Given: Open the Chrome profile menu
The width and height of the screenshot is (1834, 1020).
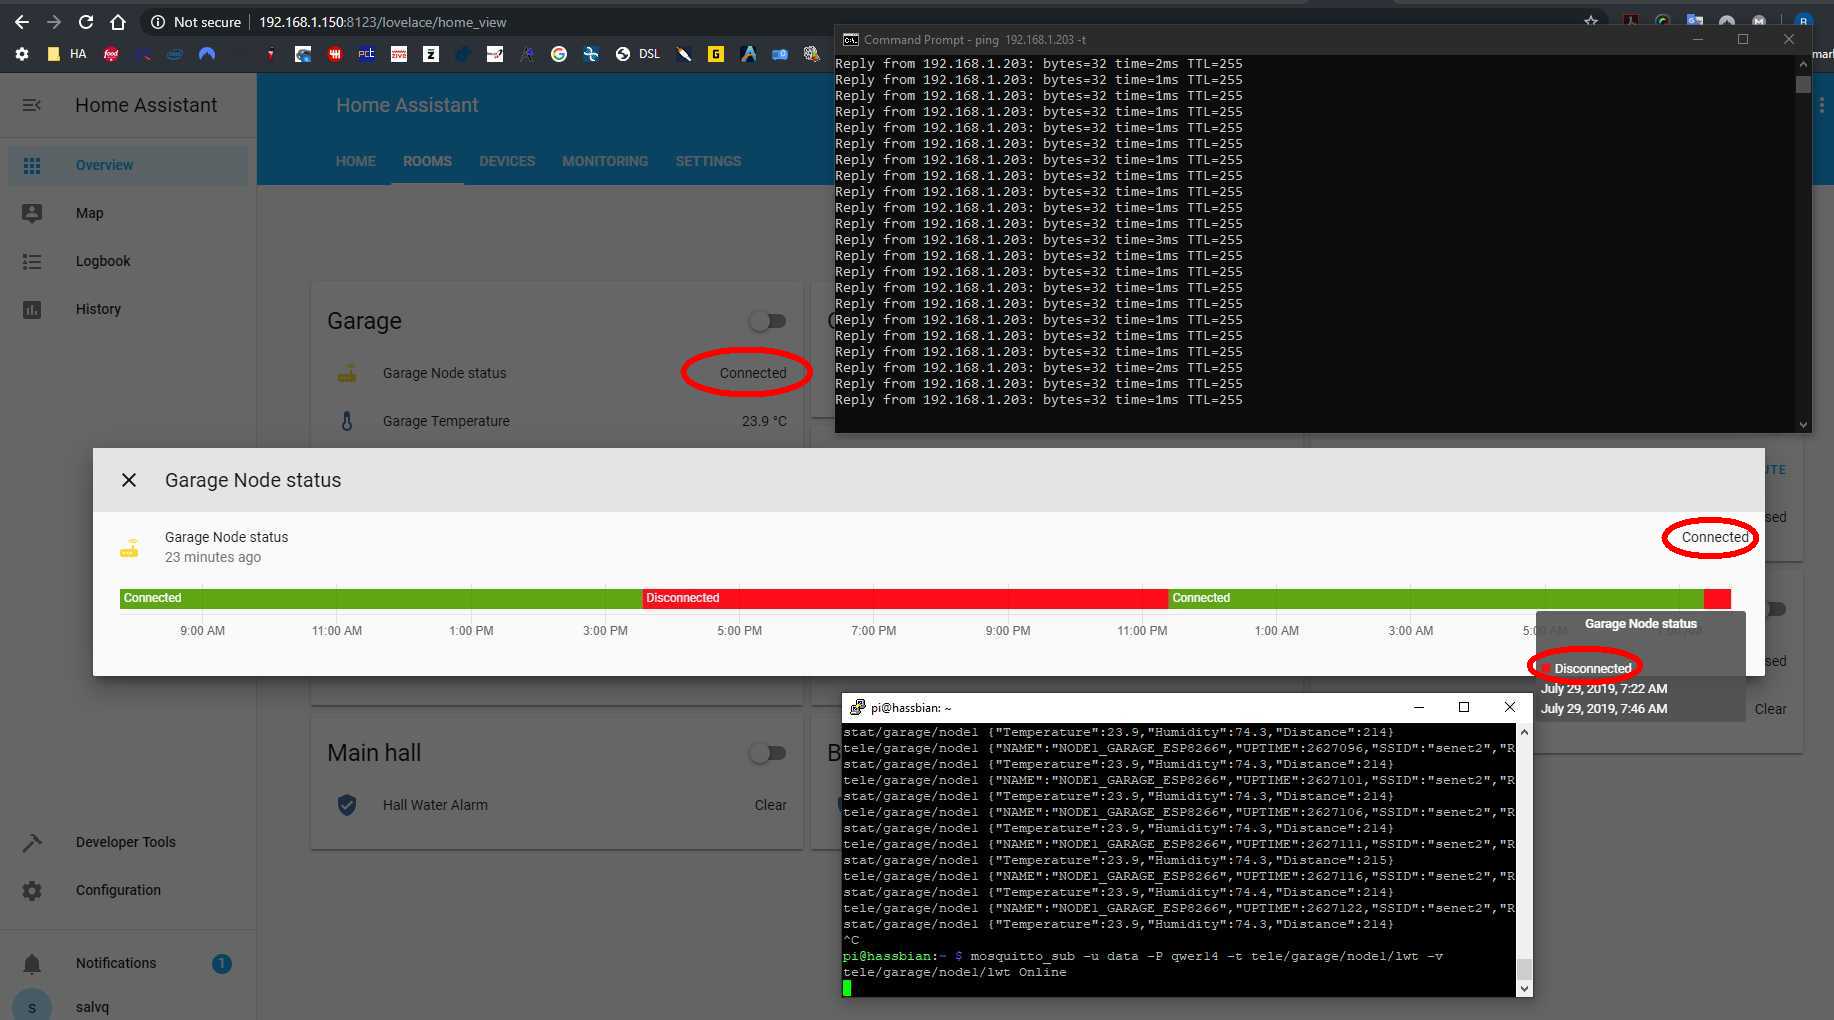Looking at the screenshot, I should point(1803,20).
